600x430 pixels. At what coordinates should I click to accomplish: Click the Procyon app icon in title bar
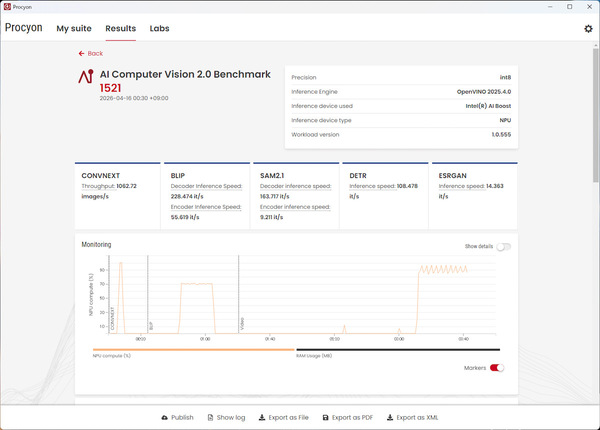[x=7, y=7]
